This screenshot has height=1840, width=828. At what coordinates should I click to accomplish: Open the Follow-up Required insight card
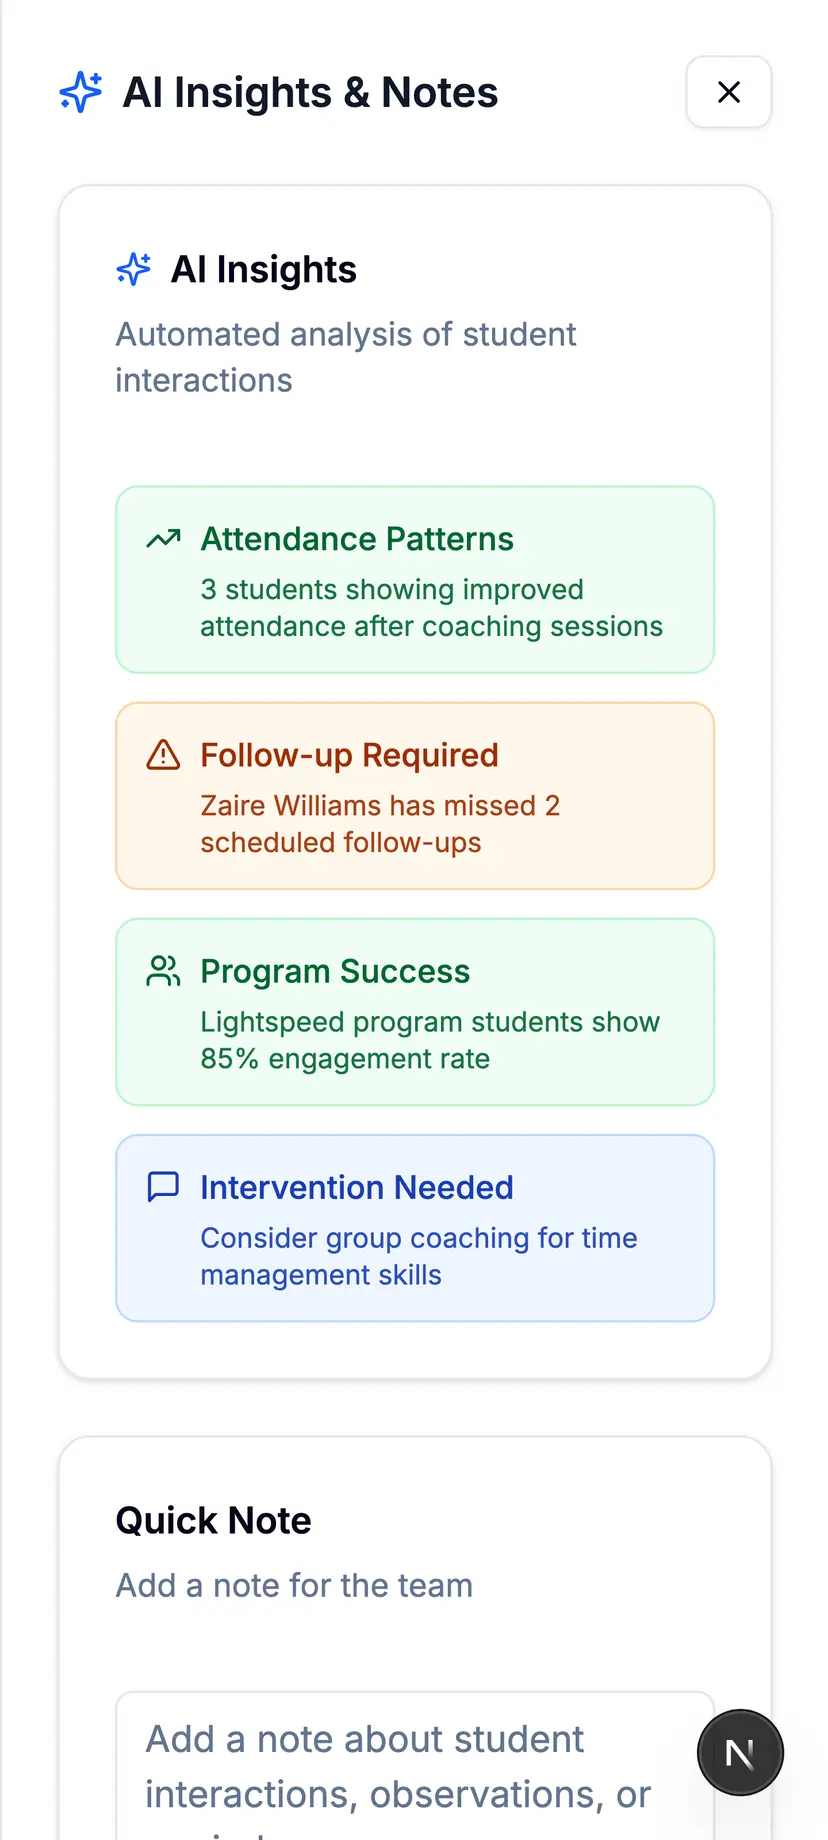415,796
